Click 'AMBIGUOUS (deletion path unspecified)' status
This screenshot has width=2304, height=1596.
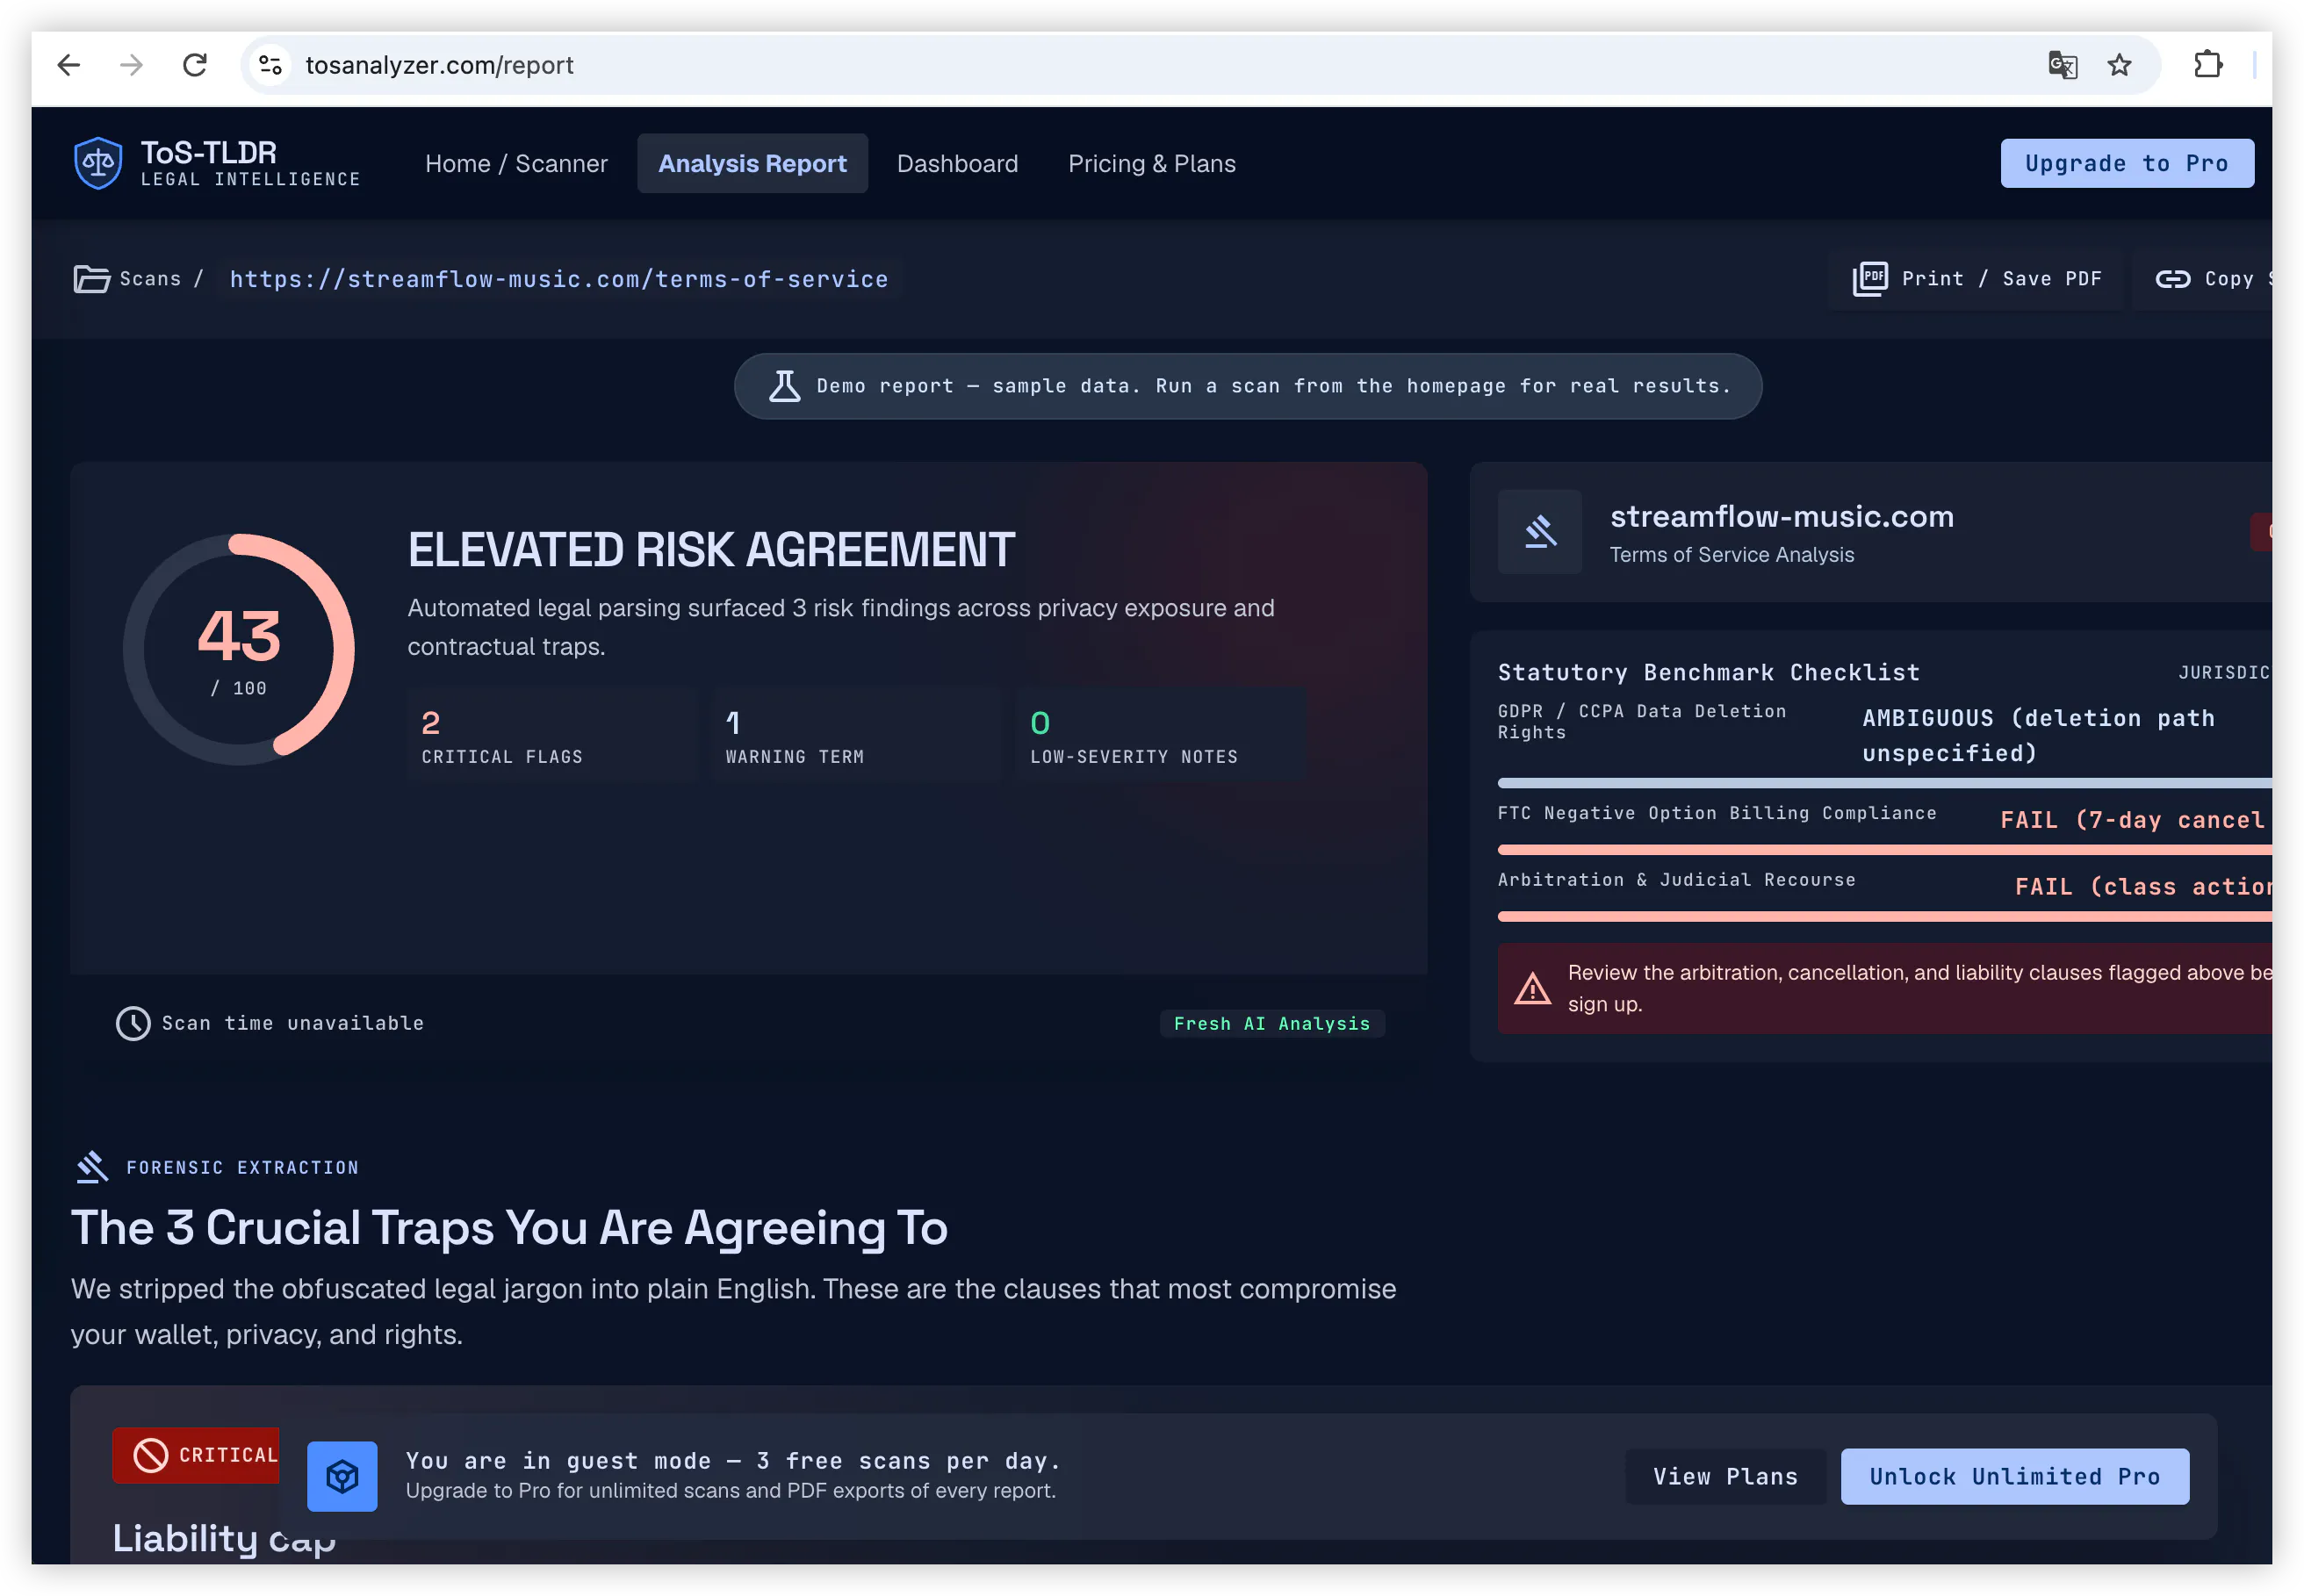(2038, 735)
